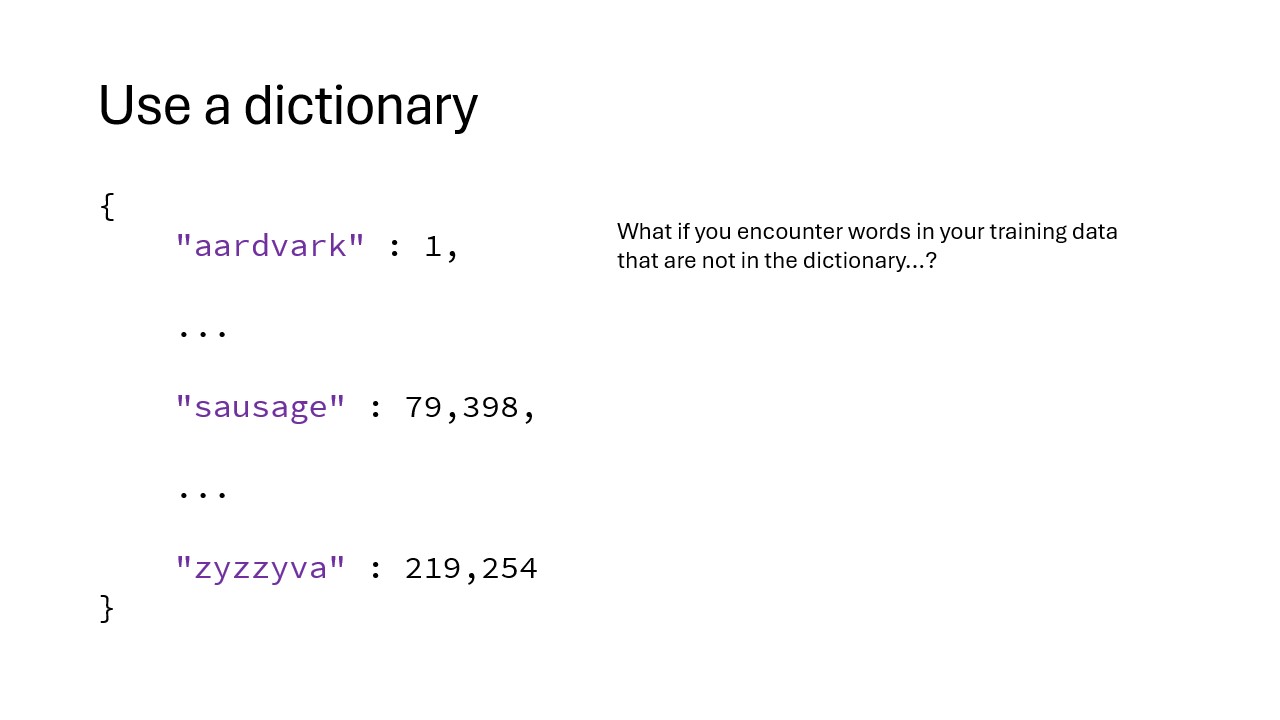Click the "Use a dictionary" slide title
The height and width of the screenshot is (720, 1280).
tap(288, 105)
